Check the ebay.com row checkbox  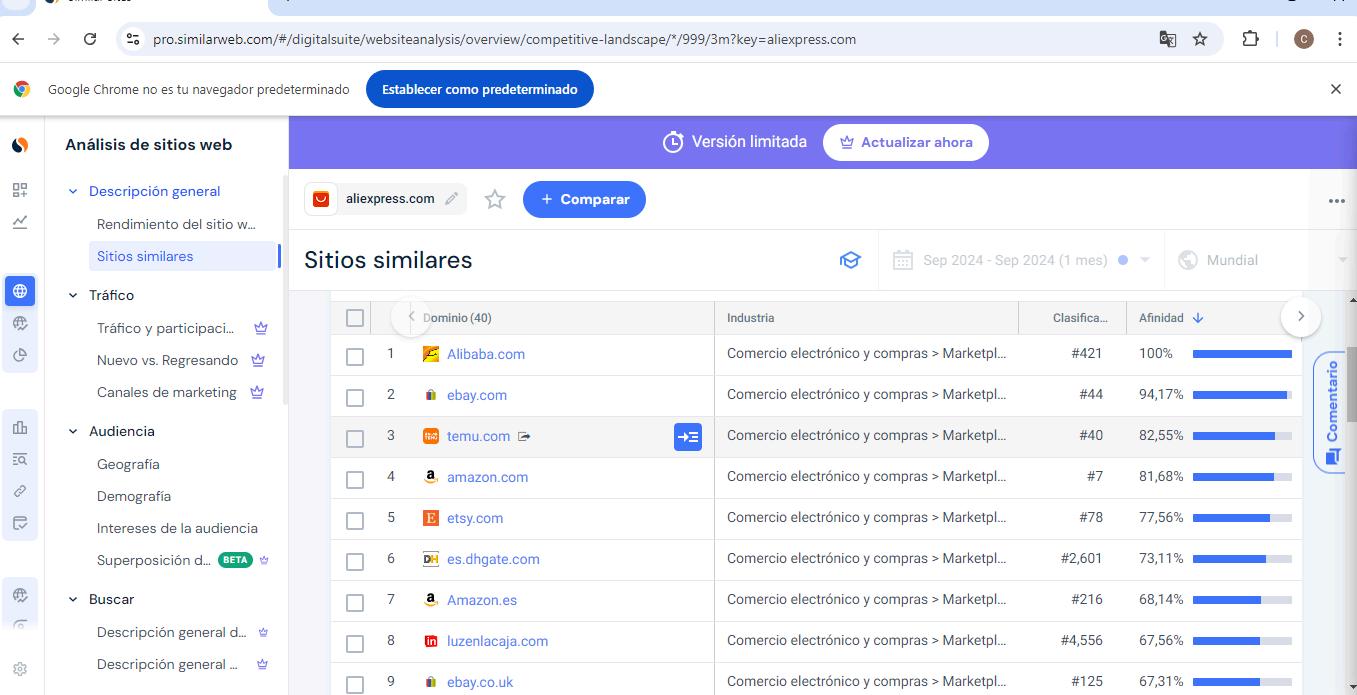click(x=355, y=397)
